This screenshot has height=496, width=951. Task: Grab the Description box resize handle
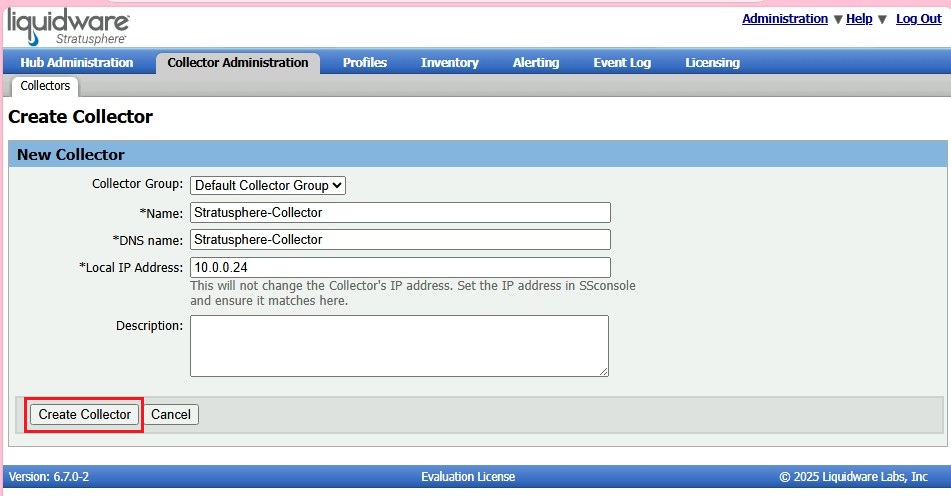(604, 372)
